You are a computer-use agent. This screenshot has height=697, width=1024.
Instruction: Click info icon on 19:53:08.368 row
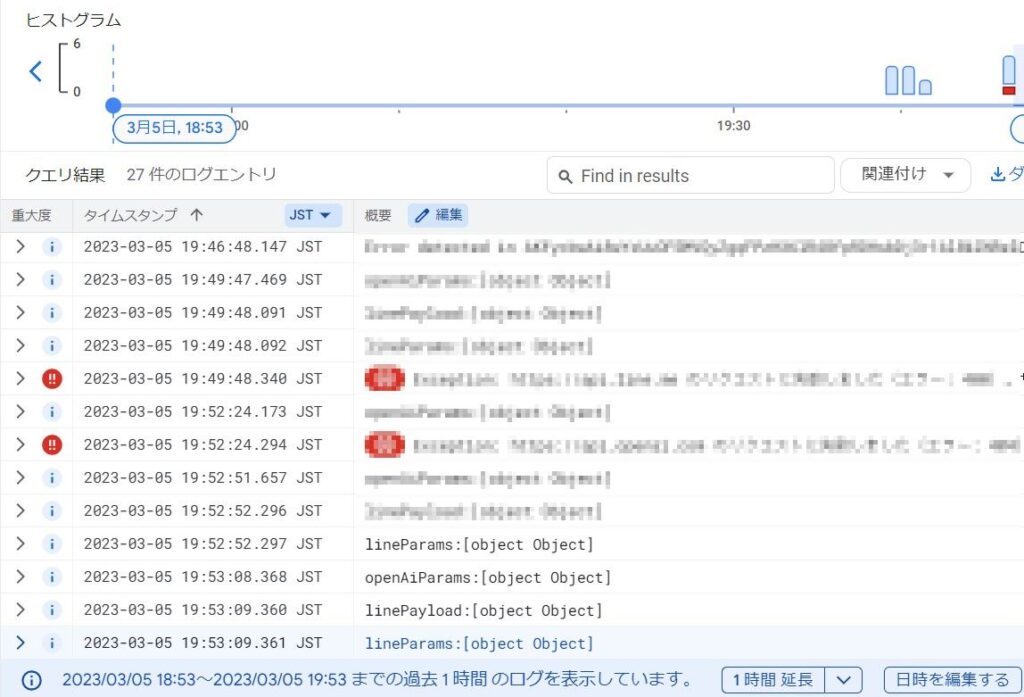52,577
